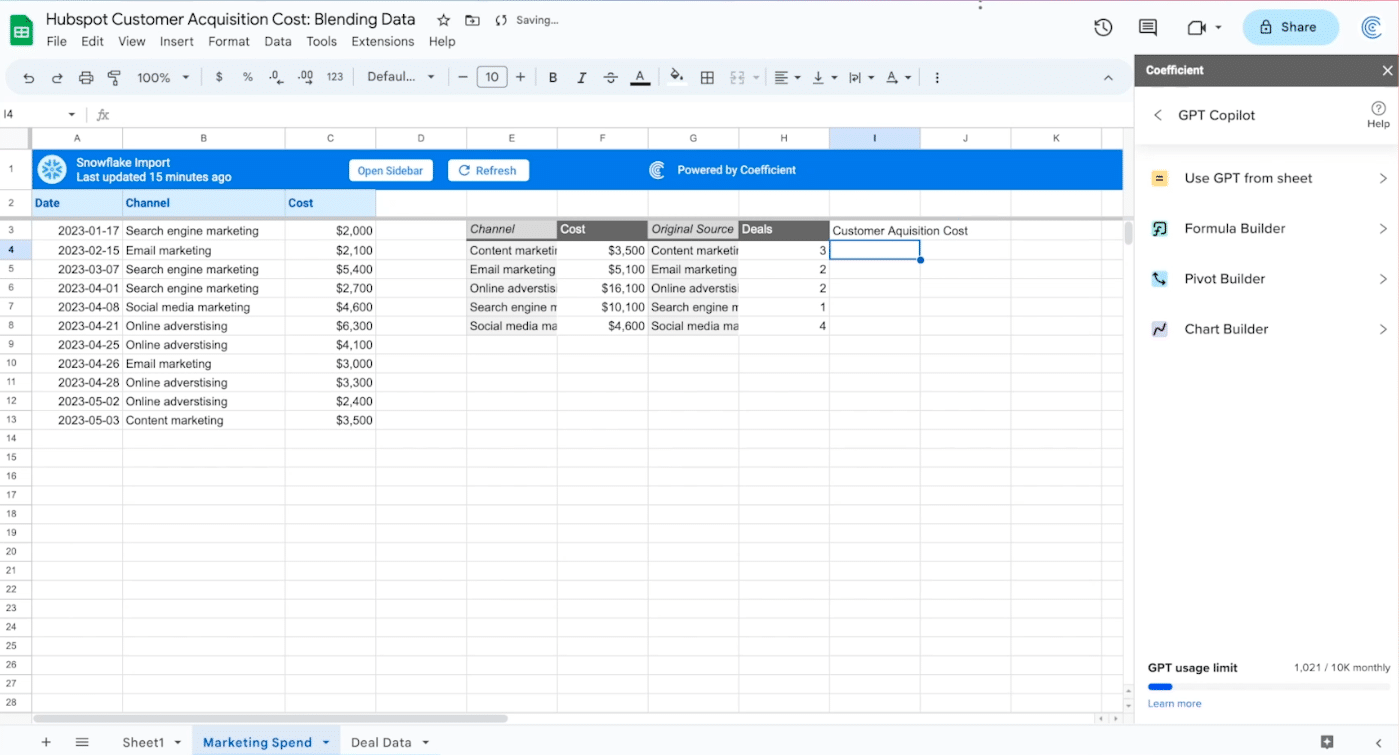Open more toolbar options

tap(937, 77)
